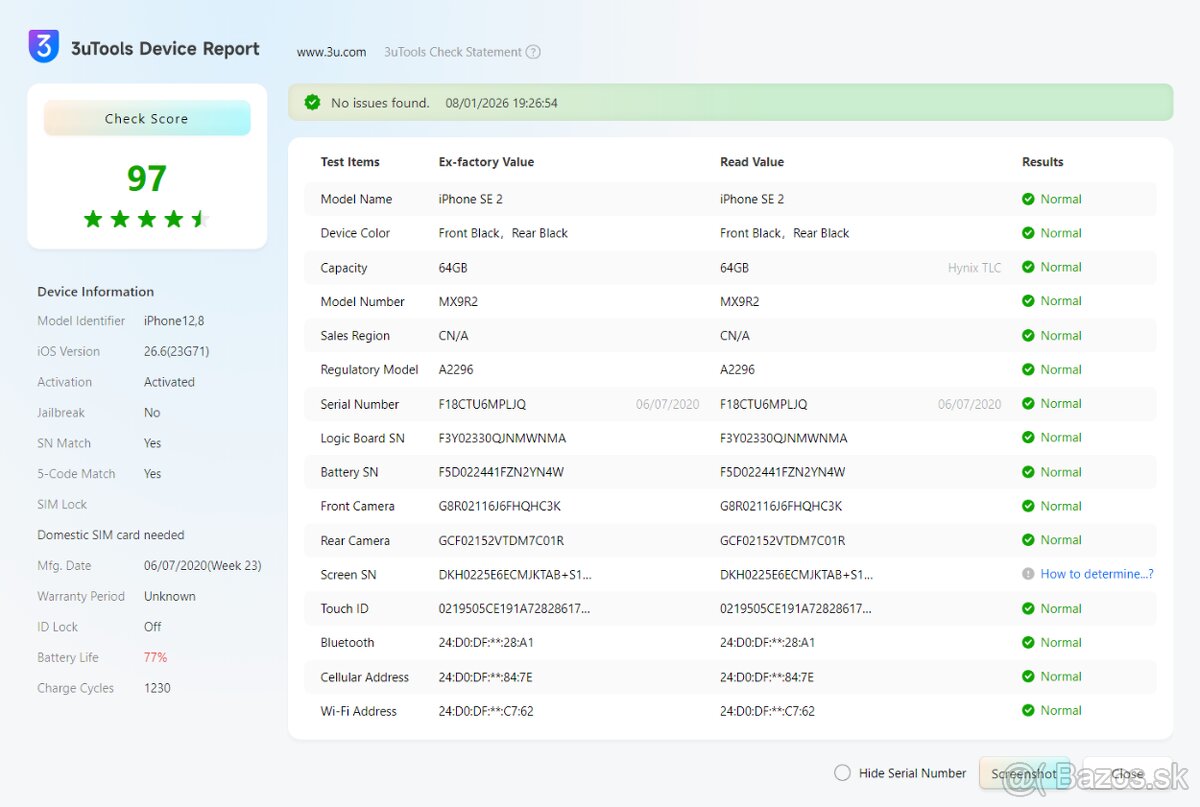Click the Close button
The width and height of the screenshot is (1200, 807).
click(1127, 773)
